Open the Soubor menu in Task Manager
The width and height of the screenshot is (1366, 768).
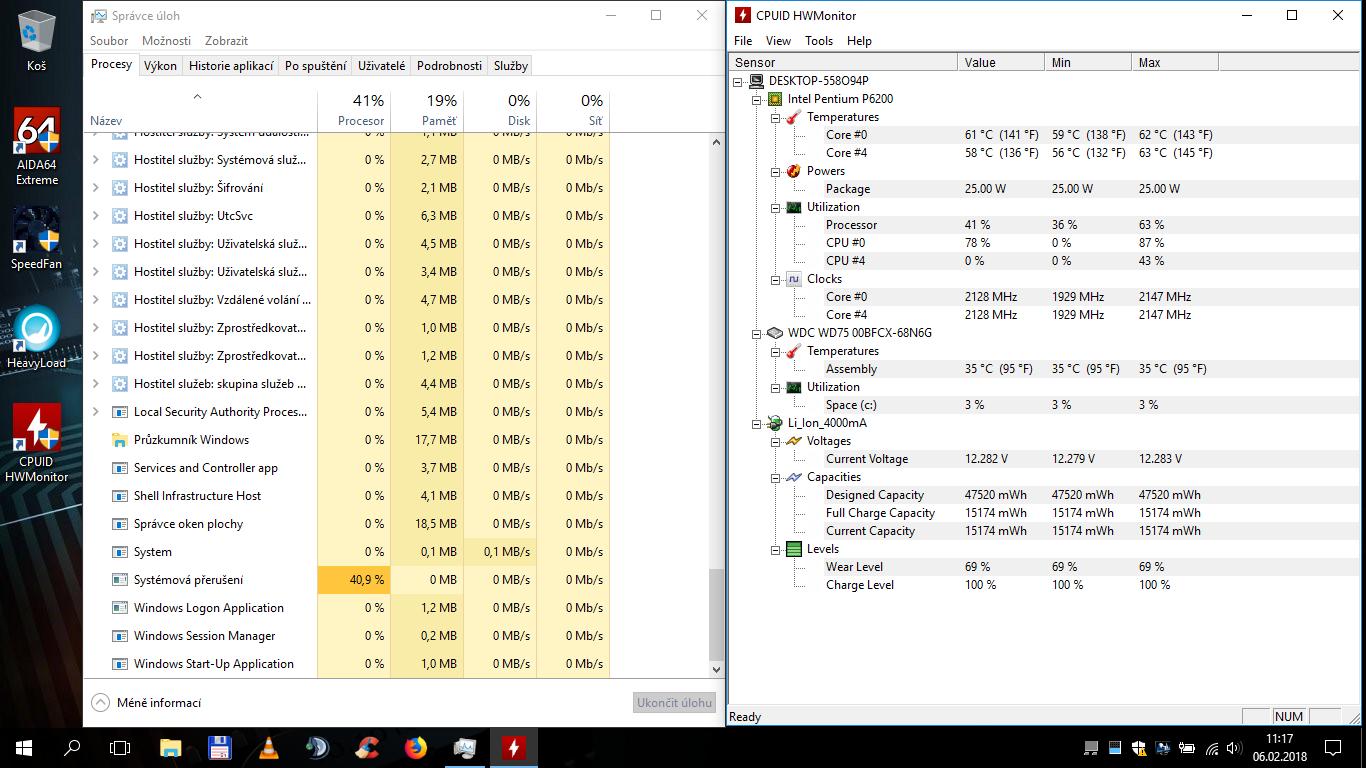109,41
